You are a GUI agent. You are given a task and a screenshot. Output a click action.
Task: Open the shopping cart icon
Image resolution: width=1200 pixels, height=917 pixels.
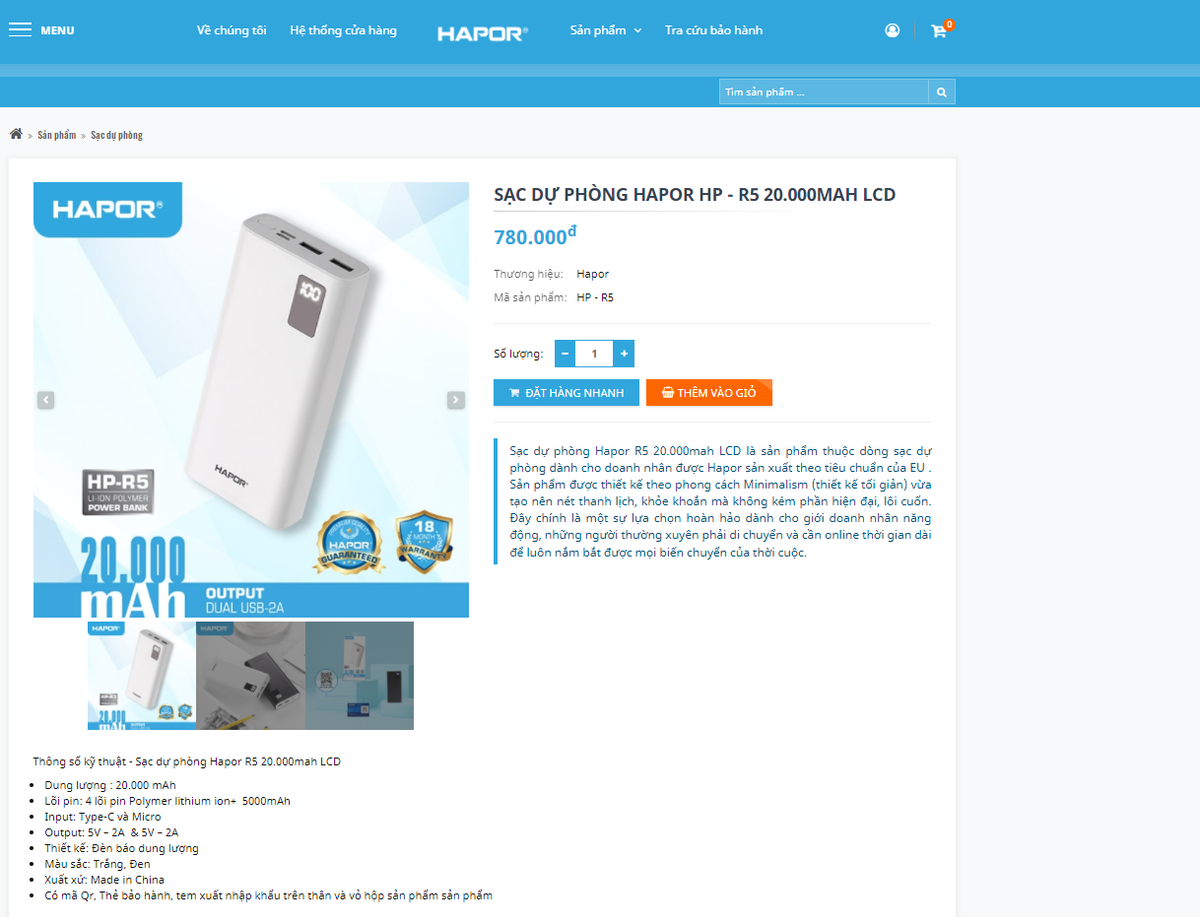pyautogui.click(x=939, y=31)
